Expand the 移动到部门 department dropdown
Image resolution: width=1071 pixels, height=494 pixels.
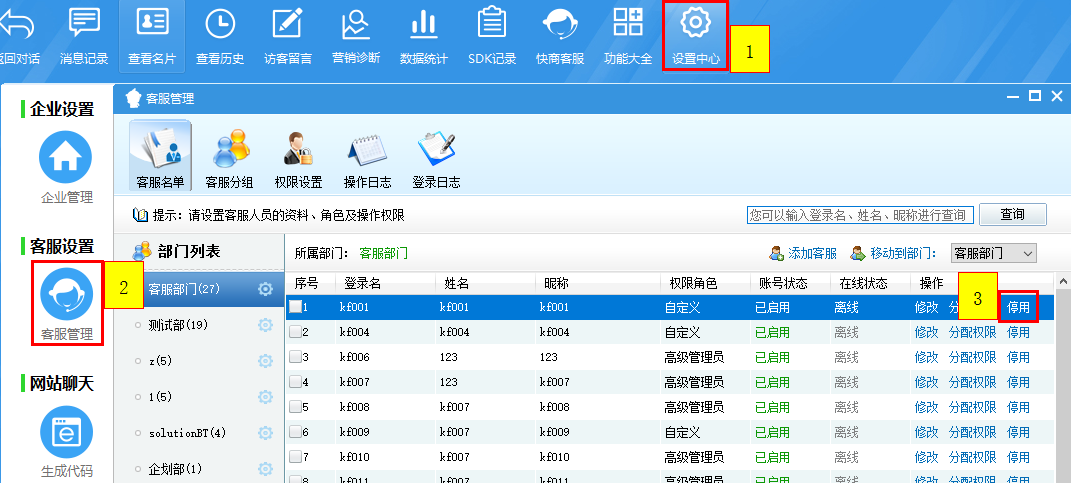(992, 253)
